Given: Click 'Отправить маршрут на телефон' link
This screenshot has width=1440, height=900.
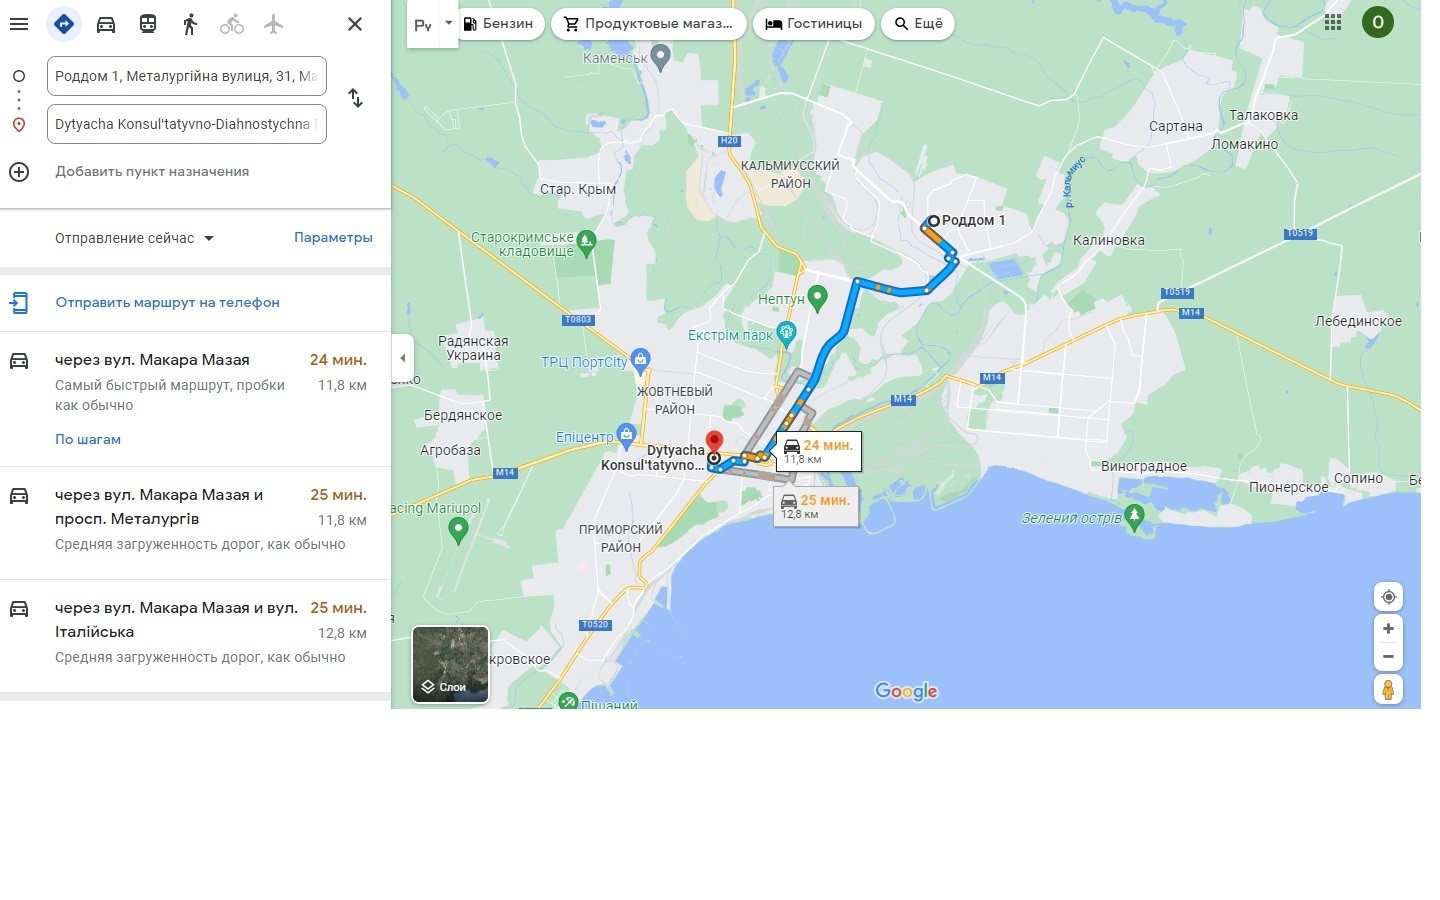Looking at the screenshot, I should coord(167,302).
